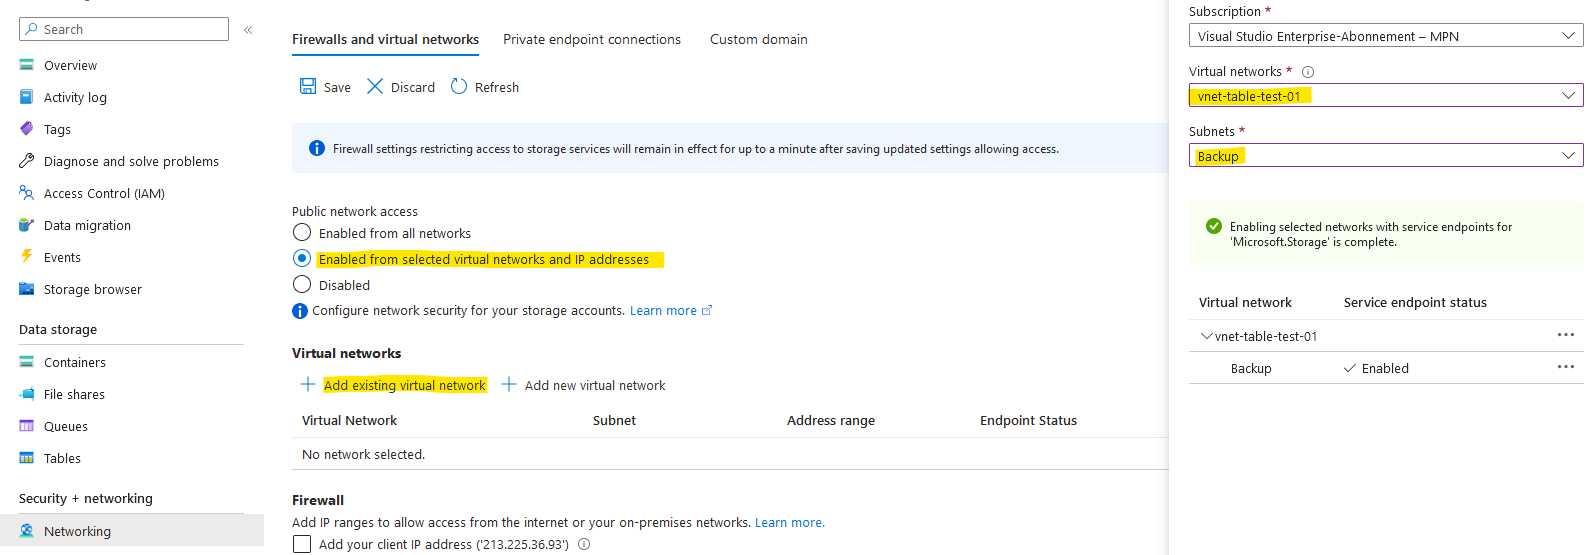Click the 'Learn more' network security link
Image resolution: width=1591 pixels, height=555 pixels.
663,311
